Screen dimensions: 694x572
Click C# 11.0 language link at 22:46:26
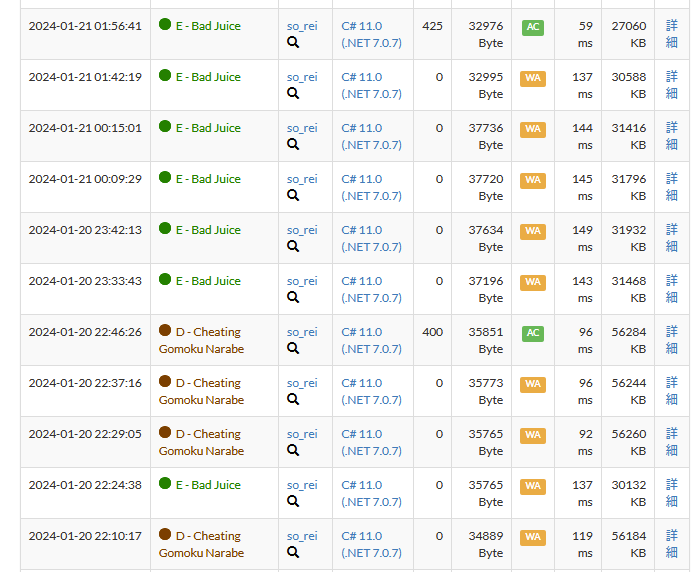[371, 340]
